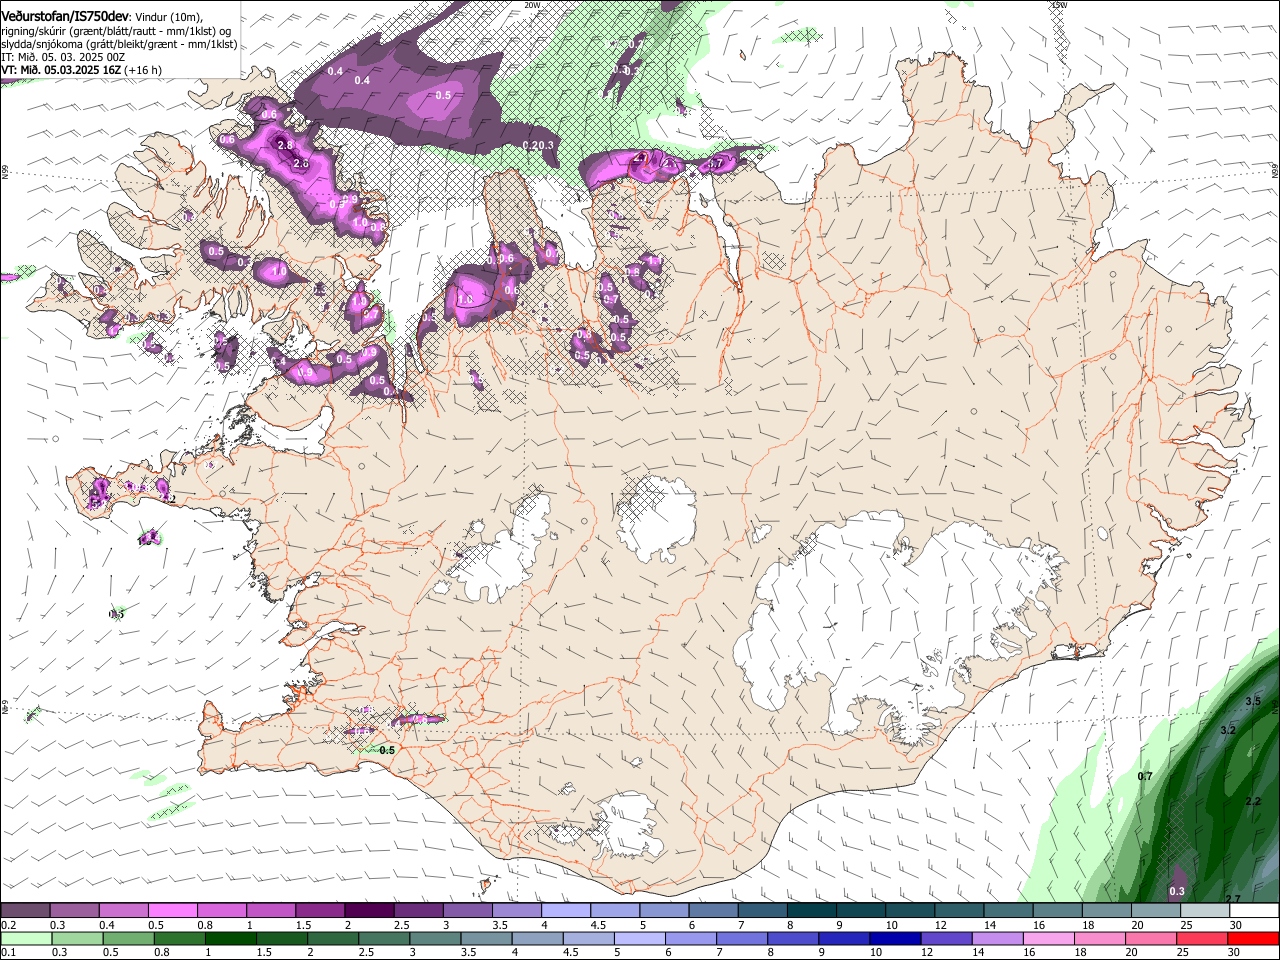
Task: Pick the dark teal 9–10 snow scale swatch
Action: [861, 911]
